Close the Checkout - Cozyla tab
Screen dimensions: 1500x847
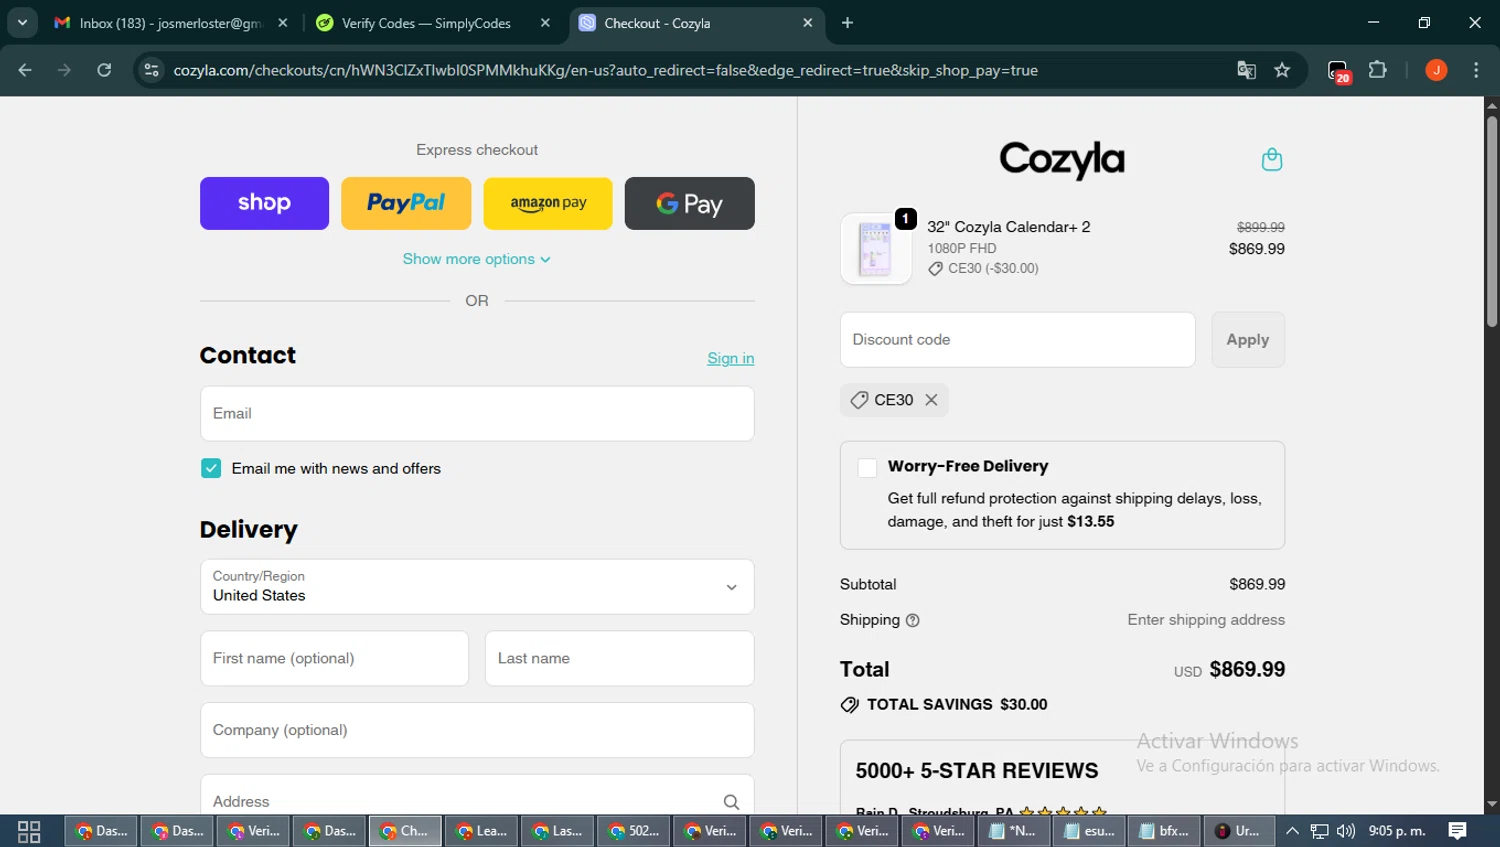pyautogui.click(x=808, y=23)
